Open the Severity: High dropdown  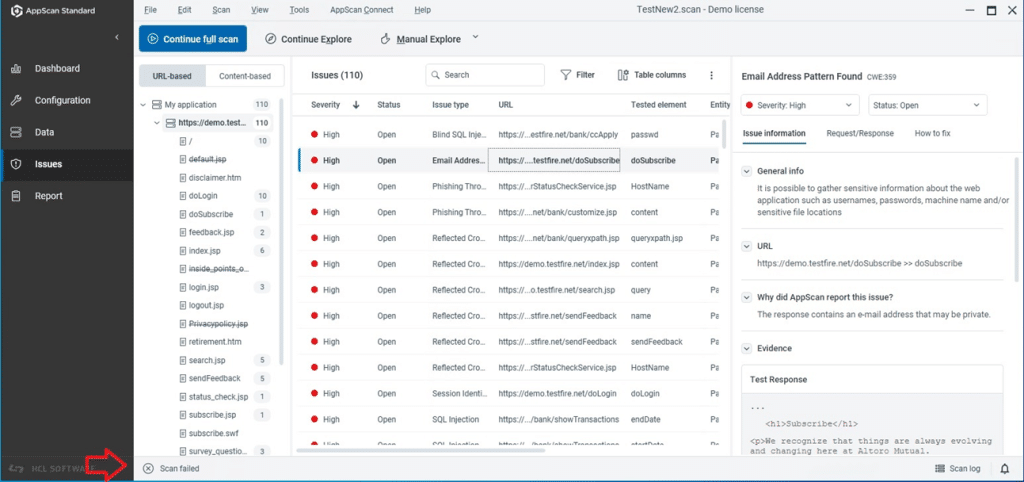(x=800, y=104)
